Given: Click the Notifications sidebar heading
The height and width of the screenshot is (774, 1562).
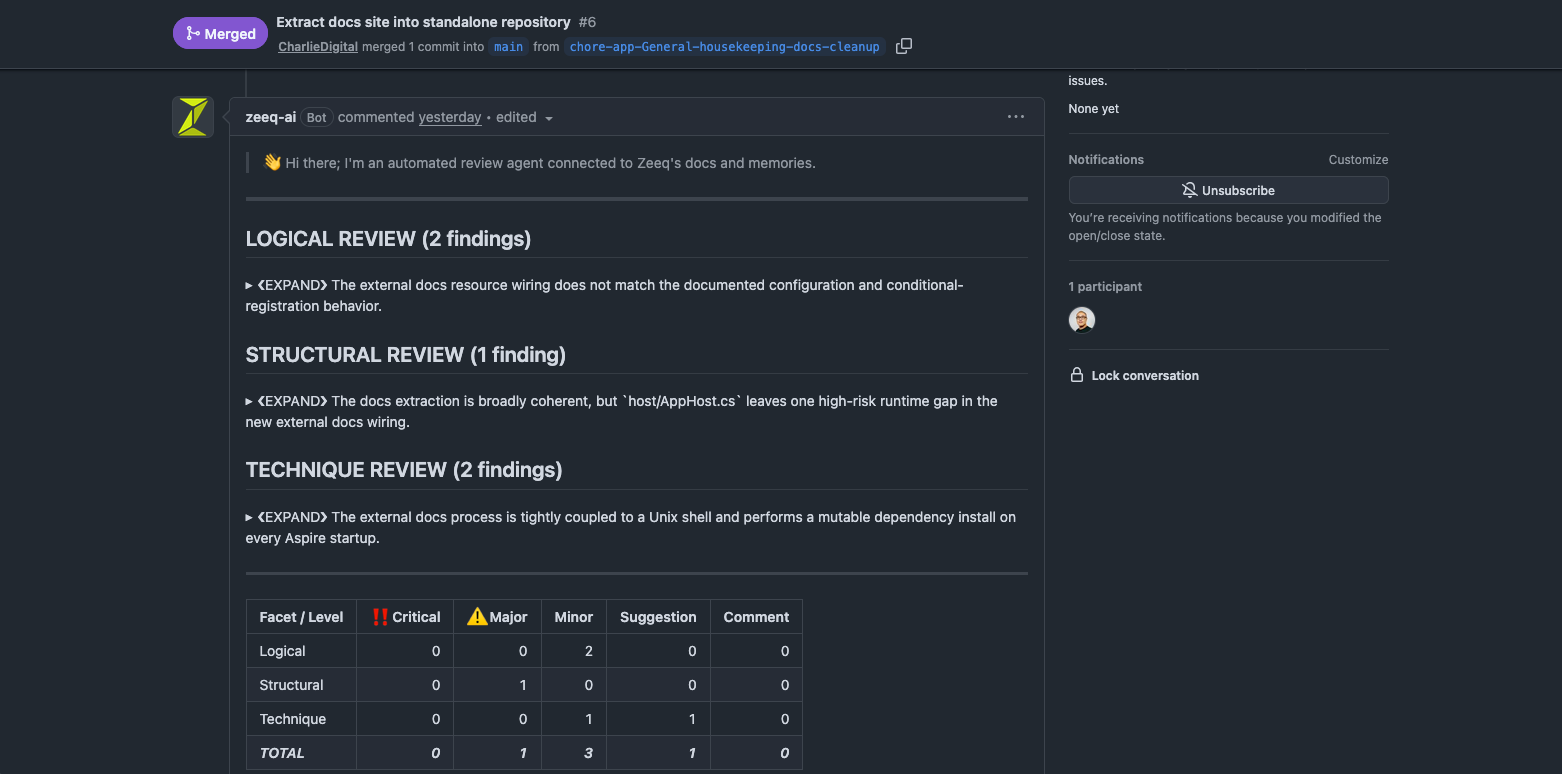Looking at the screenshot, I should click(1106, 160).
